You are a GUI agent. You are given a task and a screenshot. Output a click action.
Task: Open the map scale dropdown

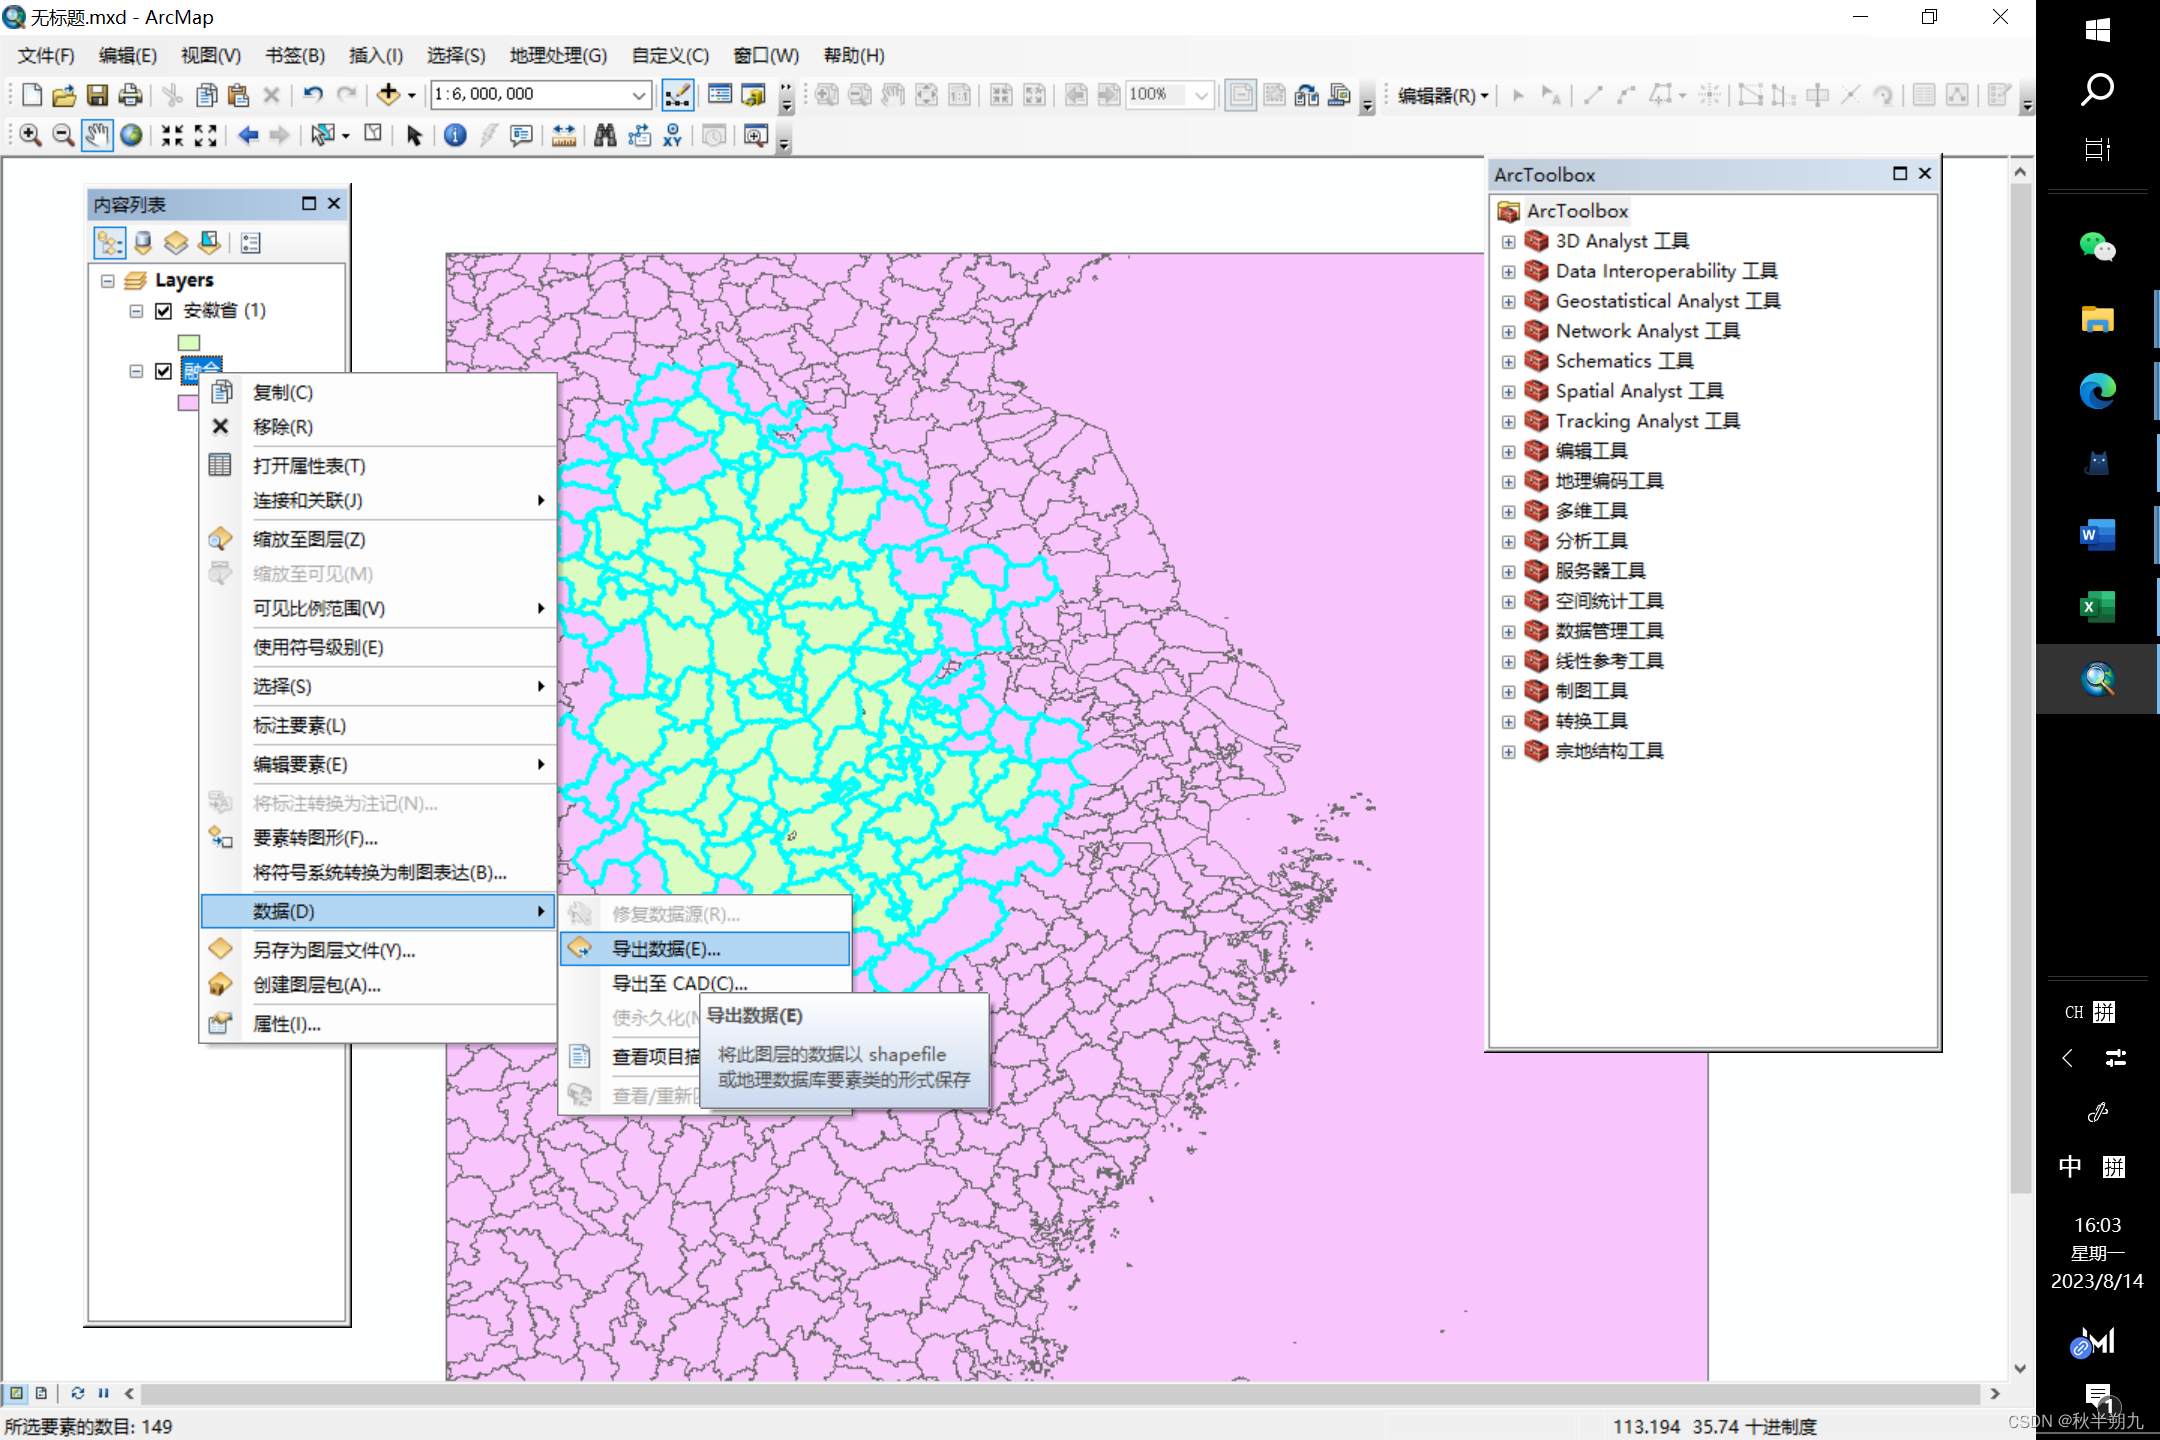tap(638, 95)
